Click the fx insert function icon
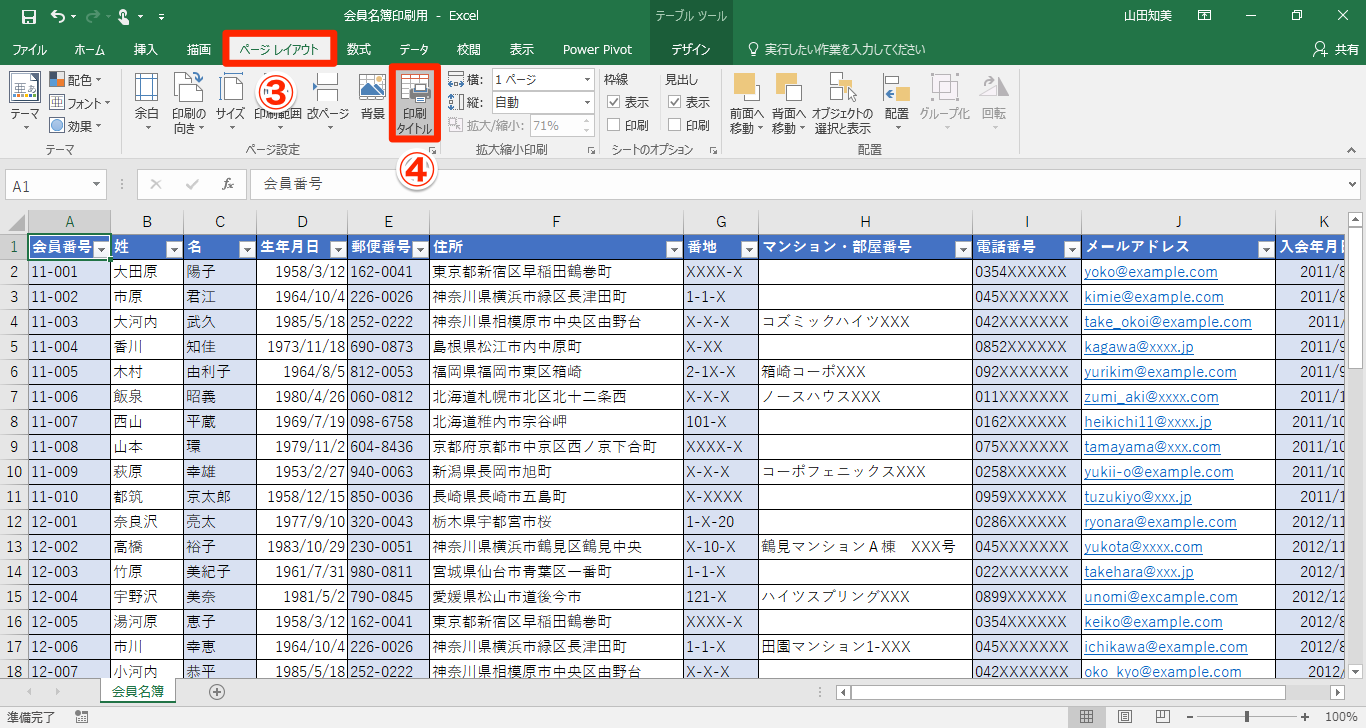1366x728 pixels. [228, 185]
